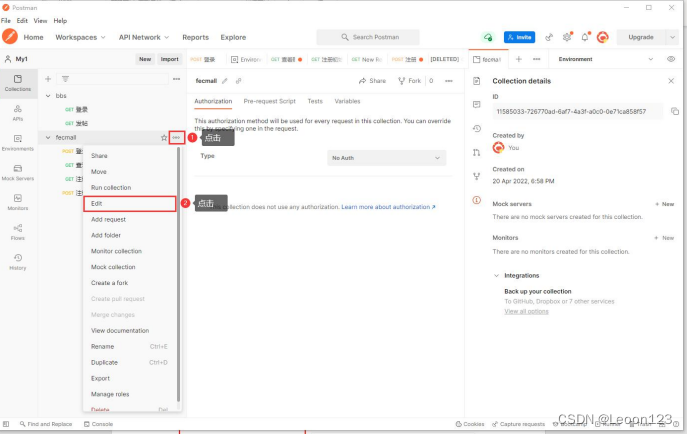
Task: Open Console in the status bar
Action: pos(99,424)
